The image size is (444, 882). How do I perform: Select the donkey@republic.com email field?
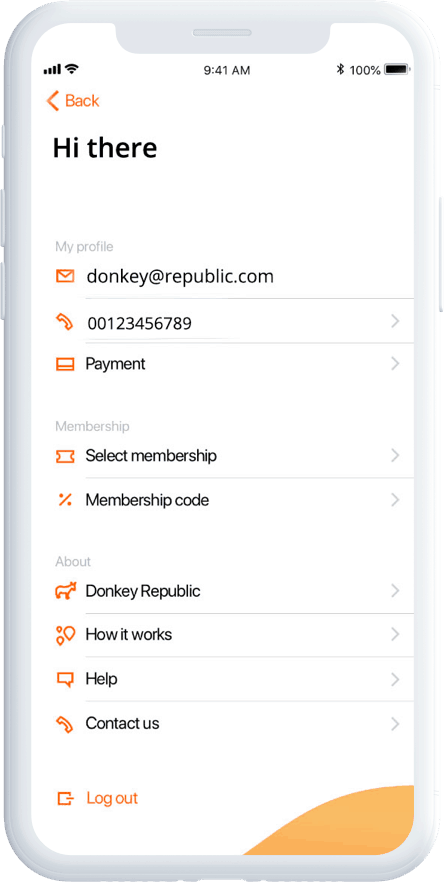pyautogui.click(x=234, y=276)
